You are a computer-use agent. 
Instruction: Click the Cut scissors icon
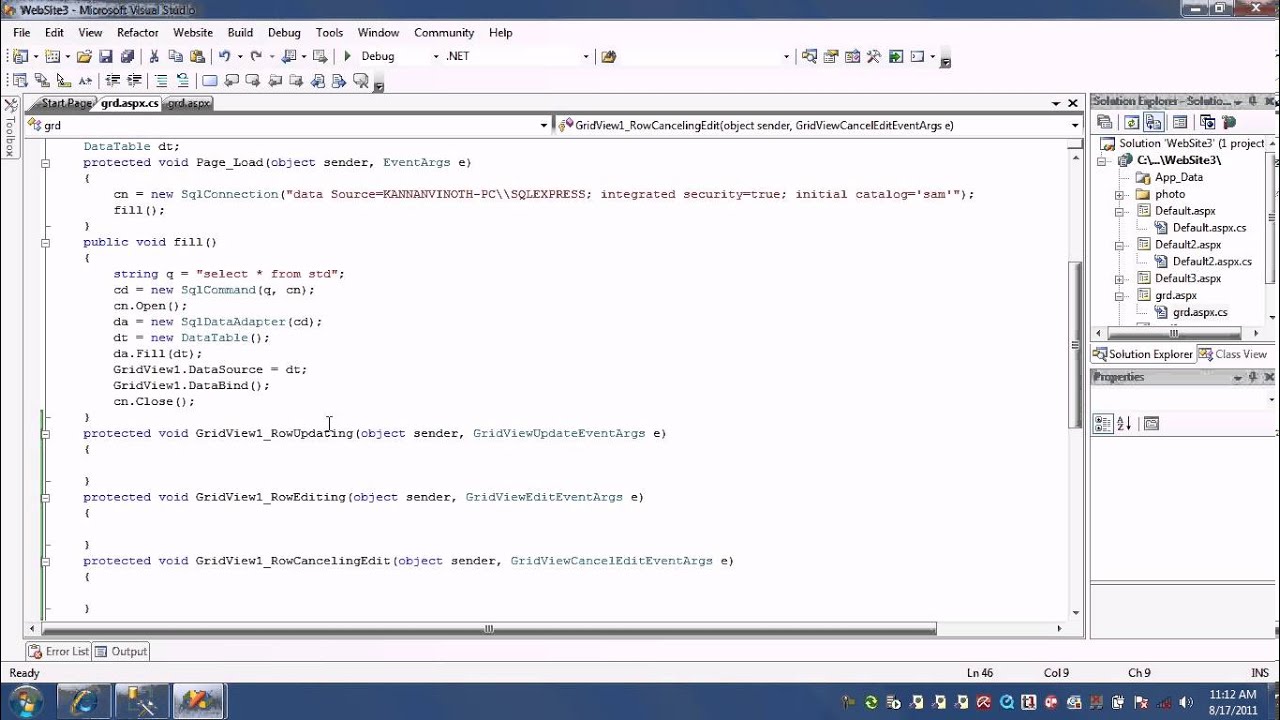click(x=154, y=56)
